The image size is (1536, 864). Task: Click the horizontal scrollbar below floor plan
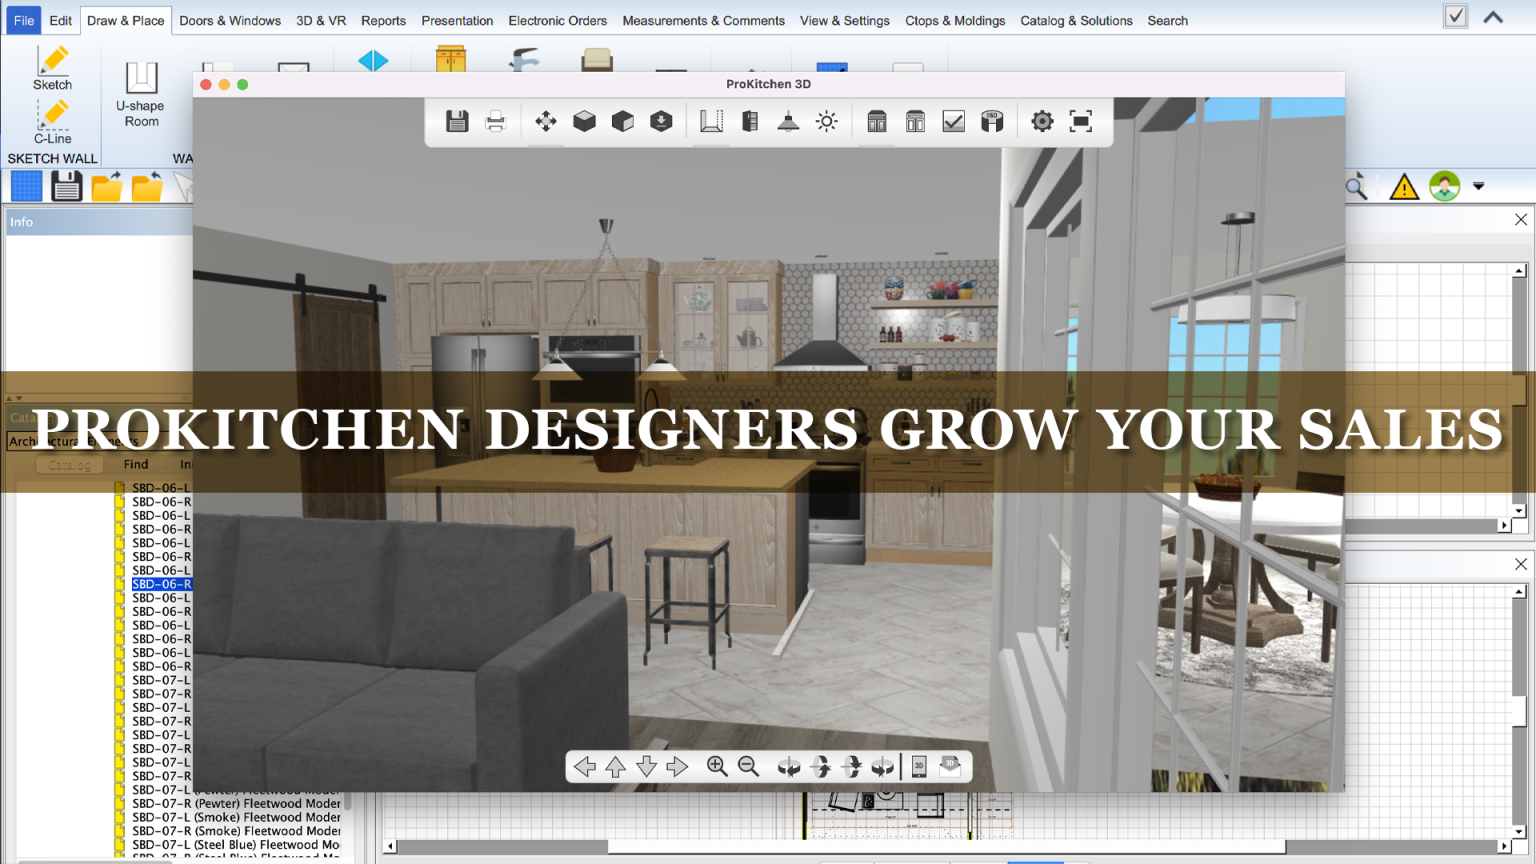point(946,846)
